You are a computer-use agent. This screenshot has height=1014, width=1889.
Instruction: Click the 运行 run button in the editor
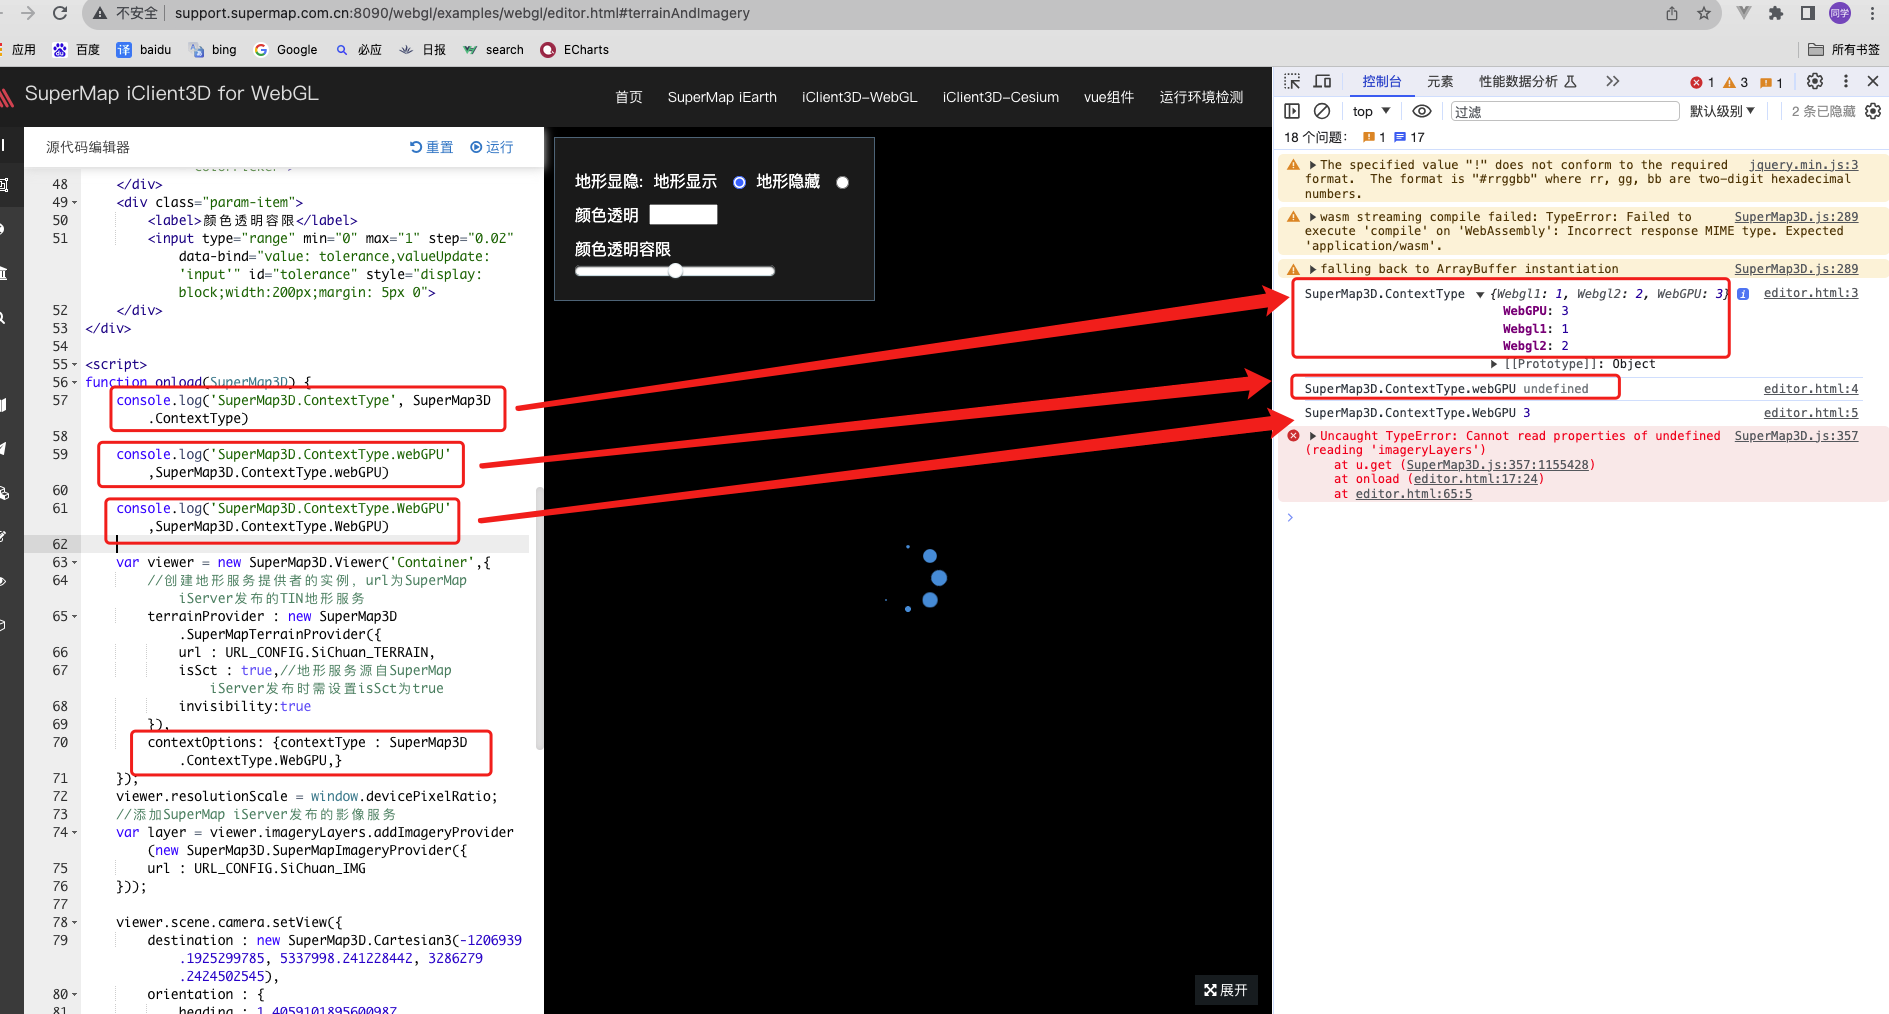(x=491, y=147)
